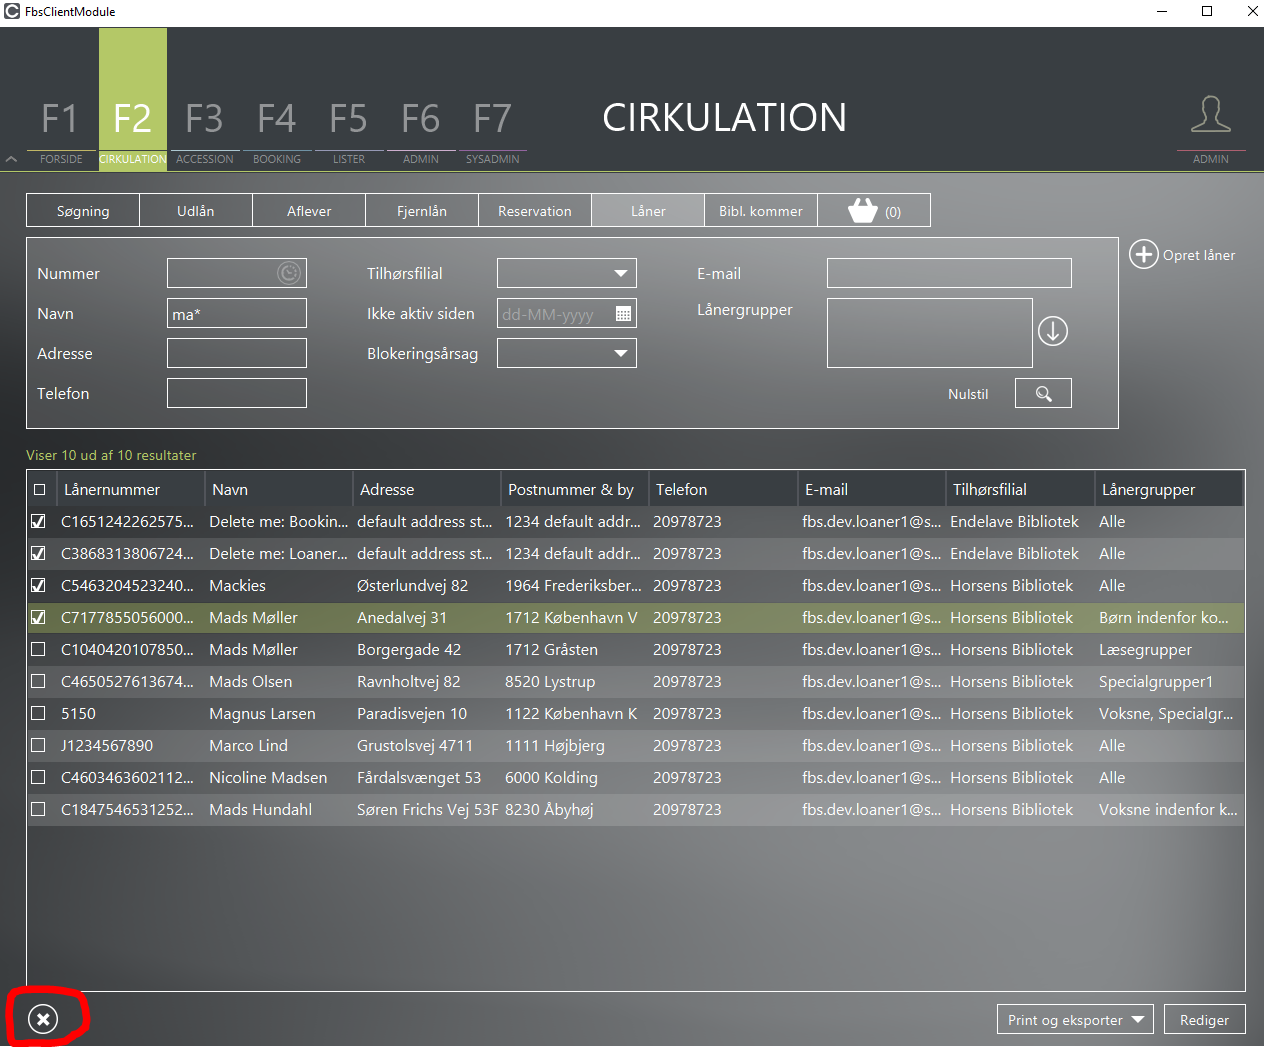Viewport: 1264px width, 1047px height.
Task: Click '8230 Åbyhøj' cell
Action: [549, 809]
